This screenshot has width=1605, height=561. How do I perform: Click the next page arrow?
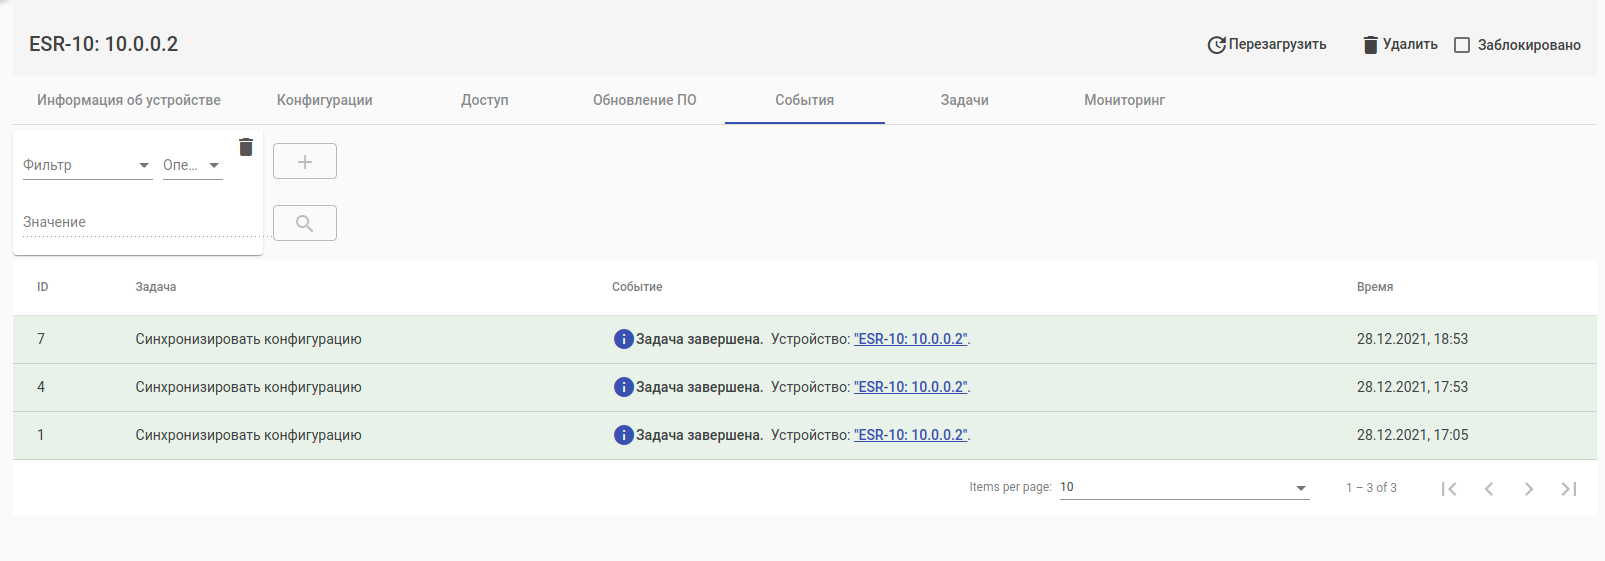[x=1528, y=488]
